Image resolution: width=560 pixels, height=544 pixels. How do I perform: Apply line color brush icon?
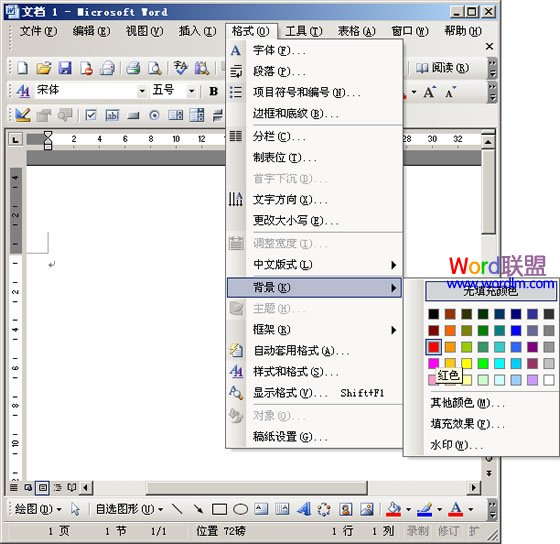(424, 509)
